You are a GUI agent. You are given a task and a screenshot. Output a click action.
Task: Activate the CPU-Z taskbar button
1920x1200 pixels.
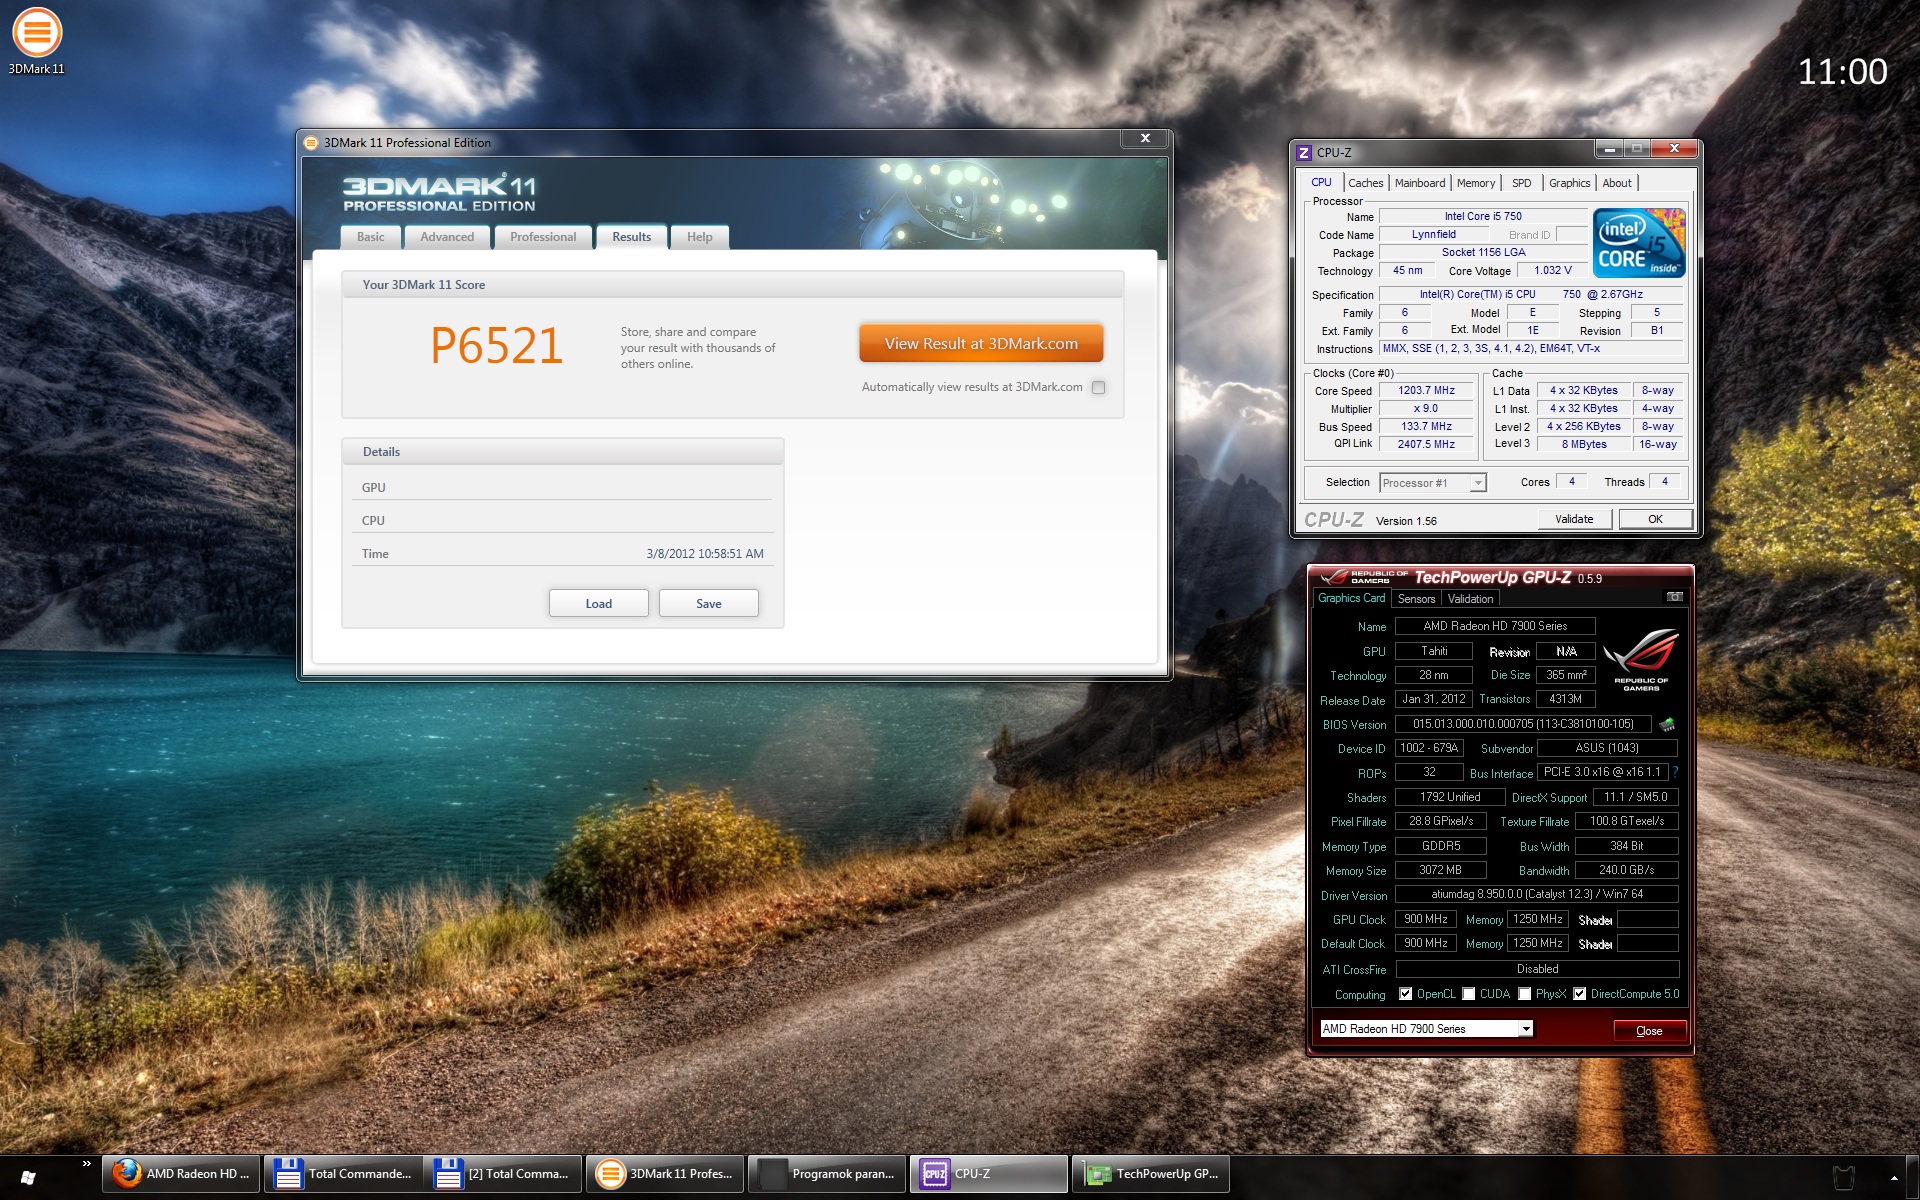[x=989, y=1174]
